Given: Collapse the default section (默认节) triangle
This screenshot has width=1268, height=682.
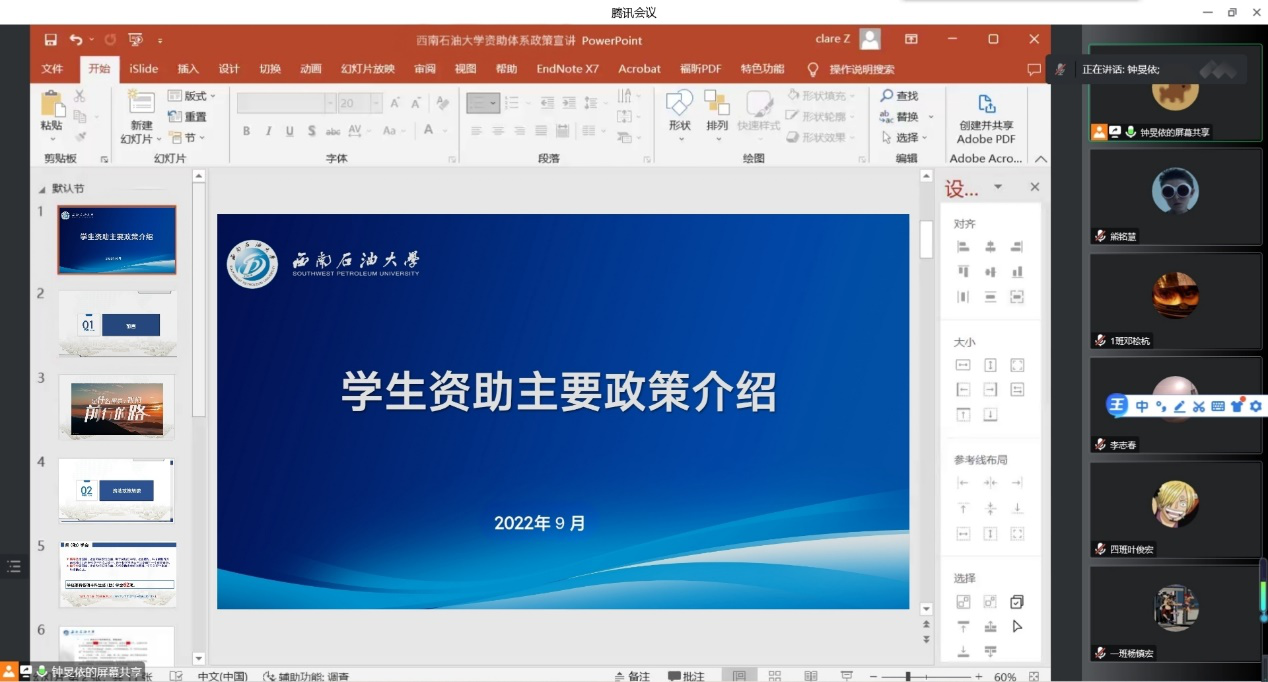Looking at the screenshot, I should (42, 189).
